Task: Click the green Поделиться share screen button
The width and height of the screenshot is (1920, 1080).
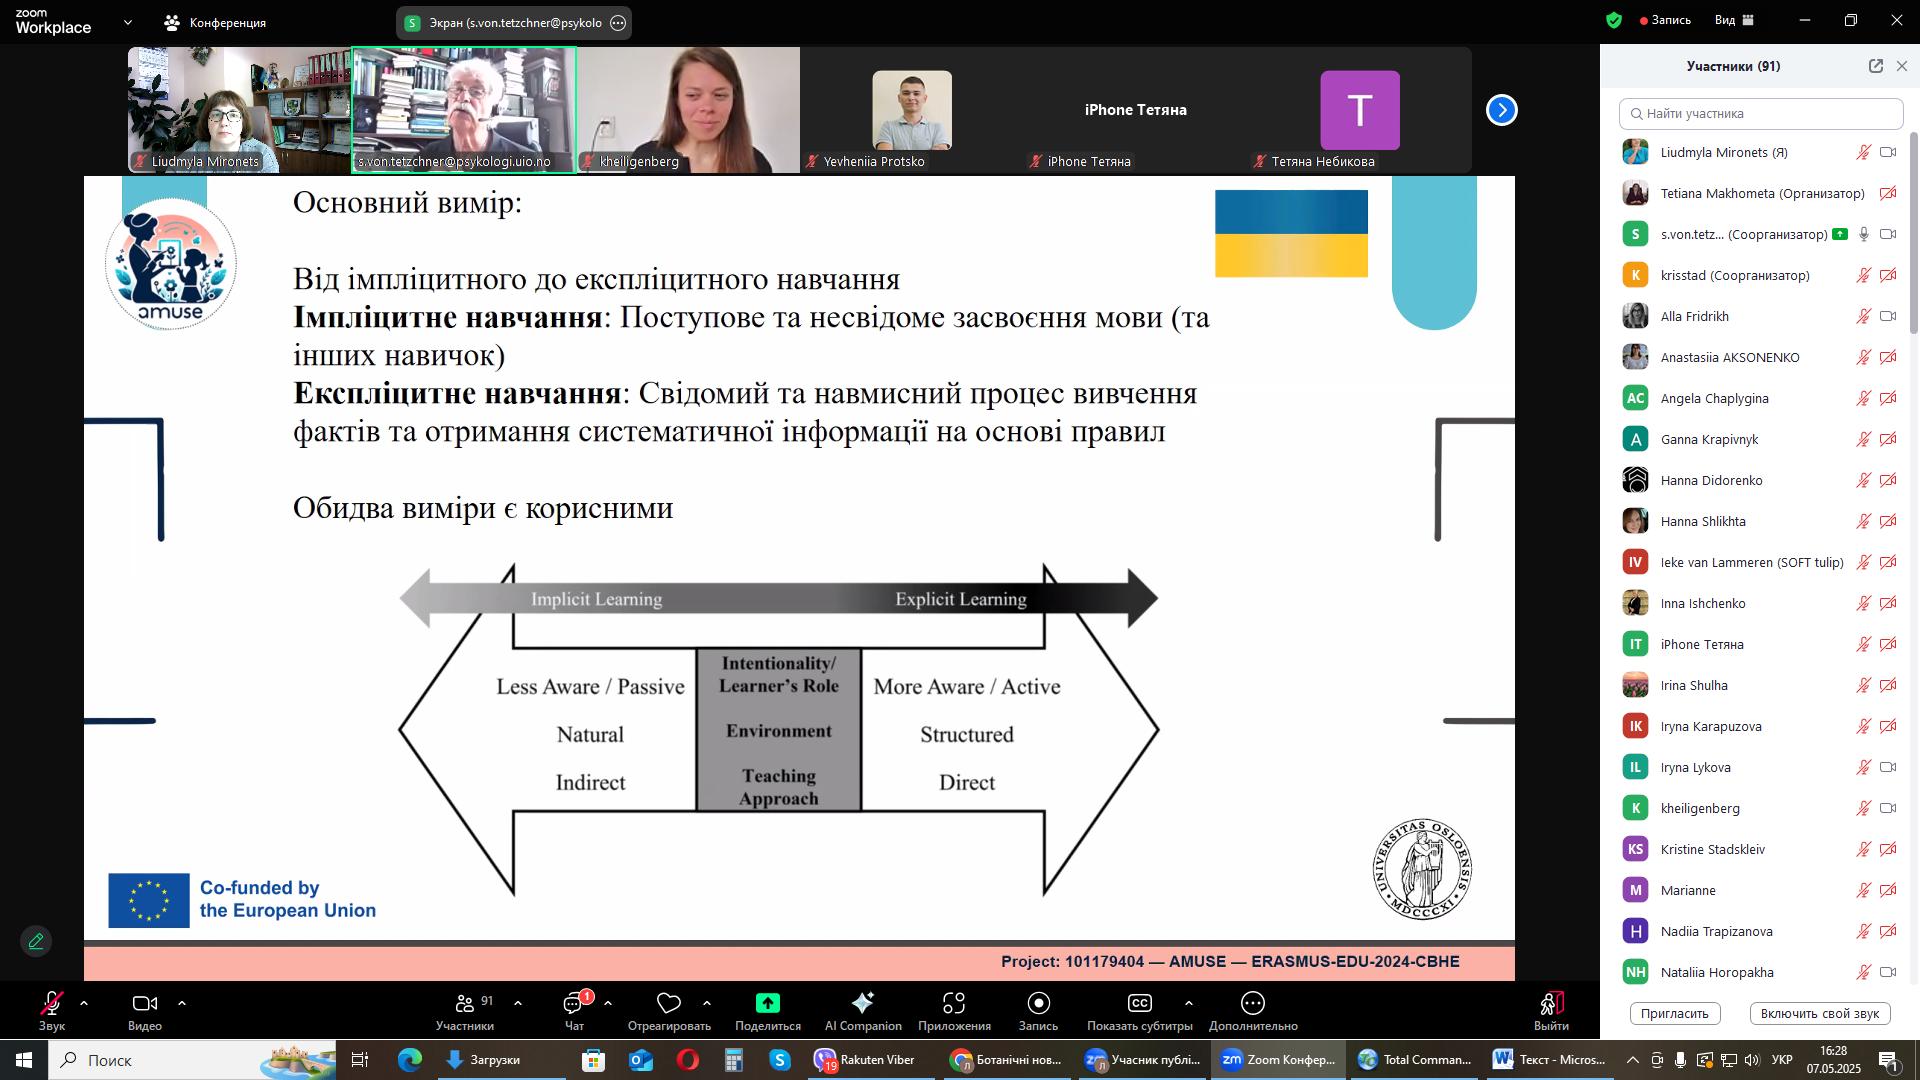Action: [768, 1011]
